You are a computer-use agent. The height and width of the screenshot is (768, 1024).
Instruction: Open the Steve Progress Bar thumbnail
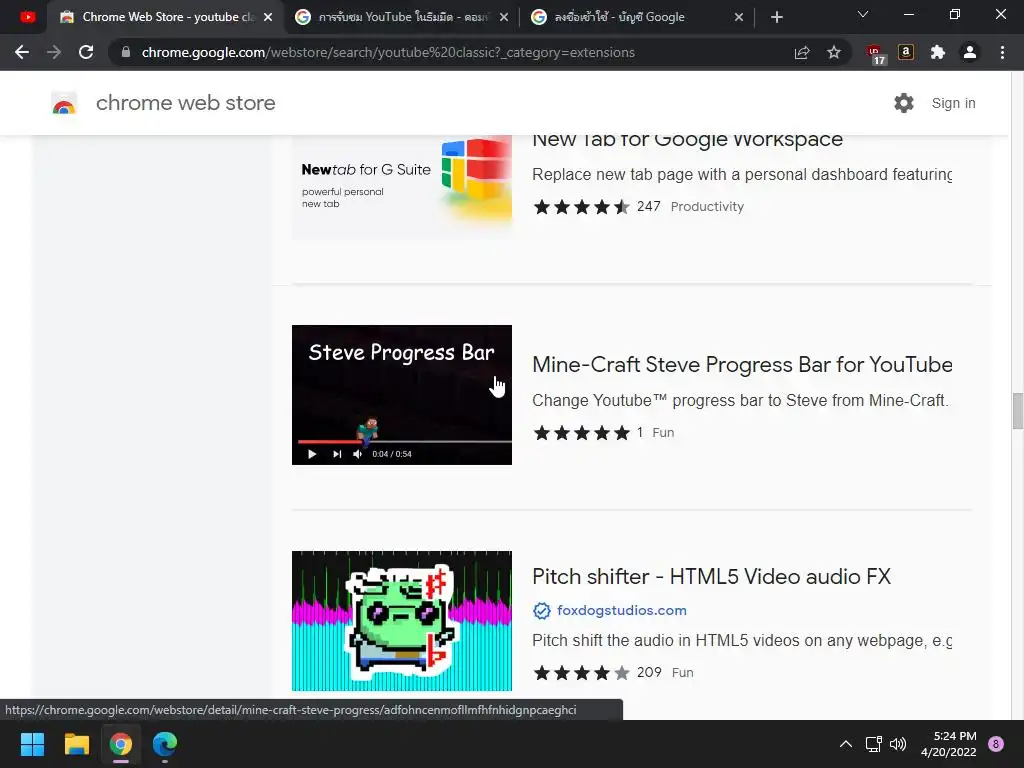tap(402, 395)
